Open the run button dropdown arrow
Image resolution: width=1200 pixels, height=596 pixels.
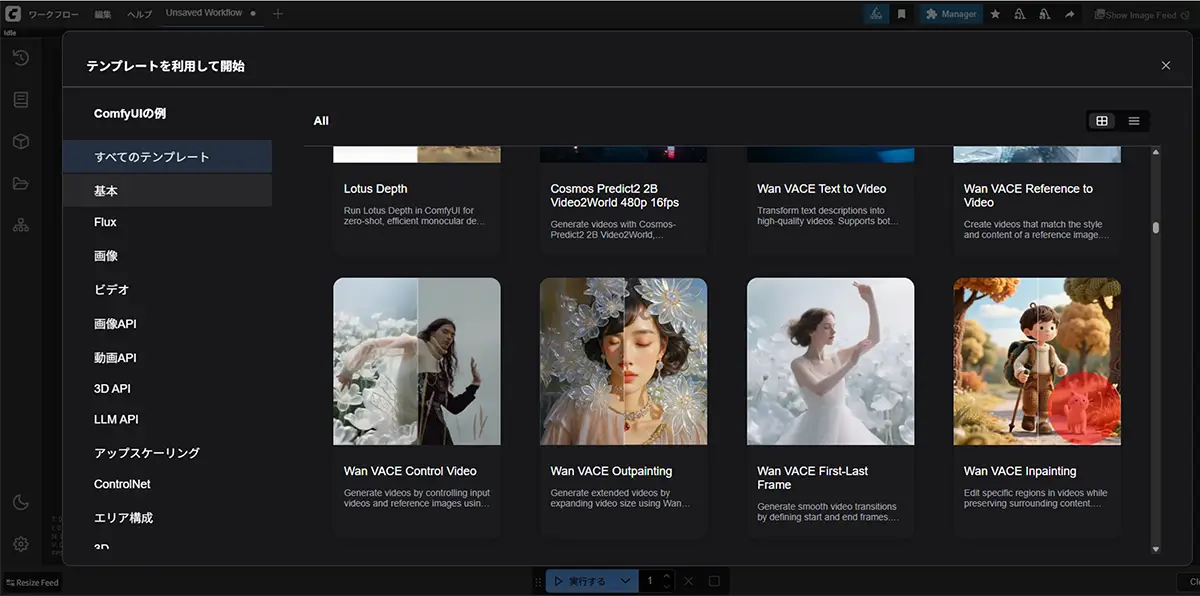point(626,581)
